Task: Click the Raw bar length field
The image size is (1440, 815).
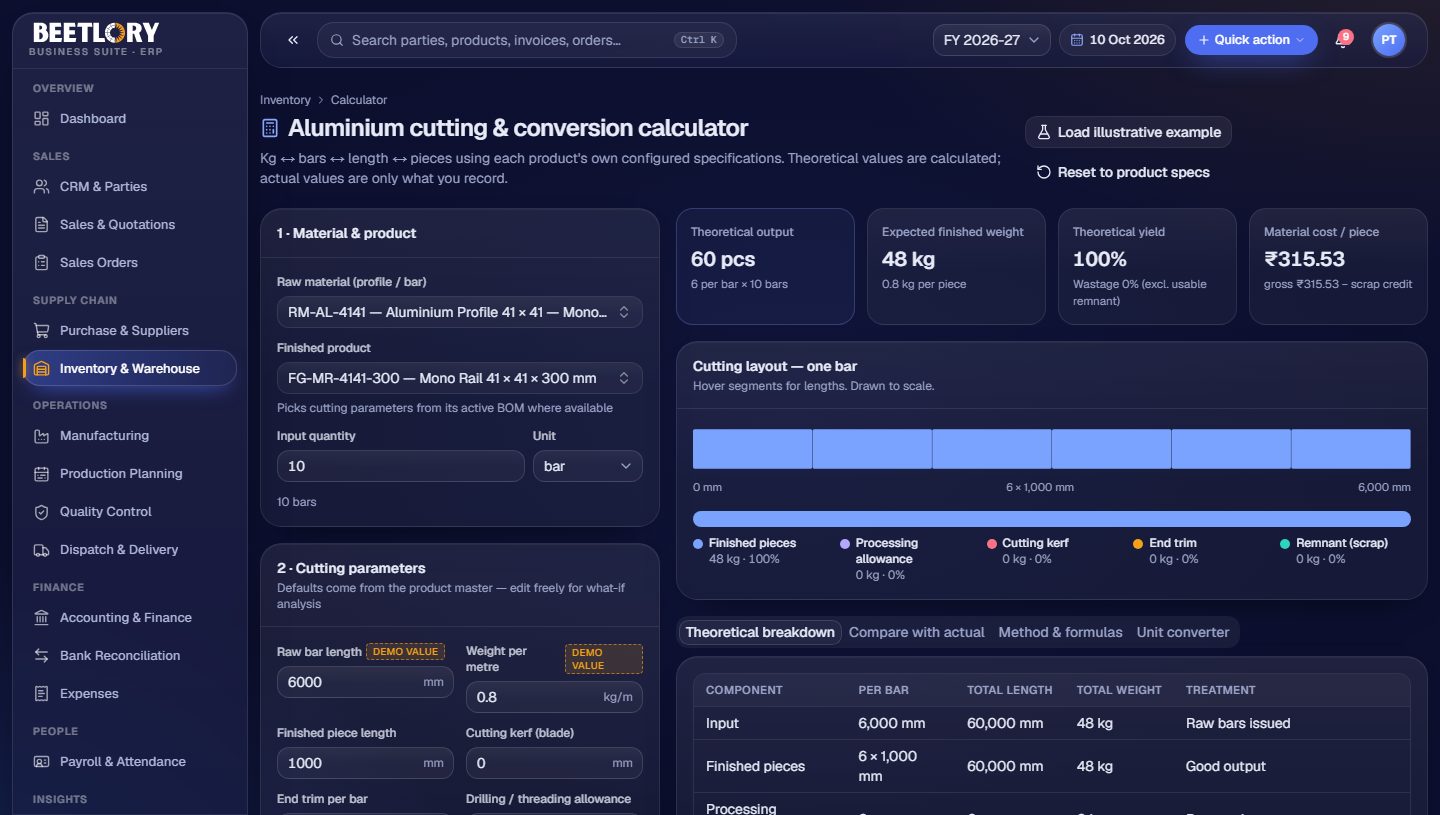Action: click(x=365, y=682)
